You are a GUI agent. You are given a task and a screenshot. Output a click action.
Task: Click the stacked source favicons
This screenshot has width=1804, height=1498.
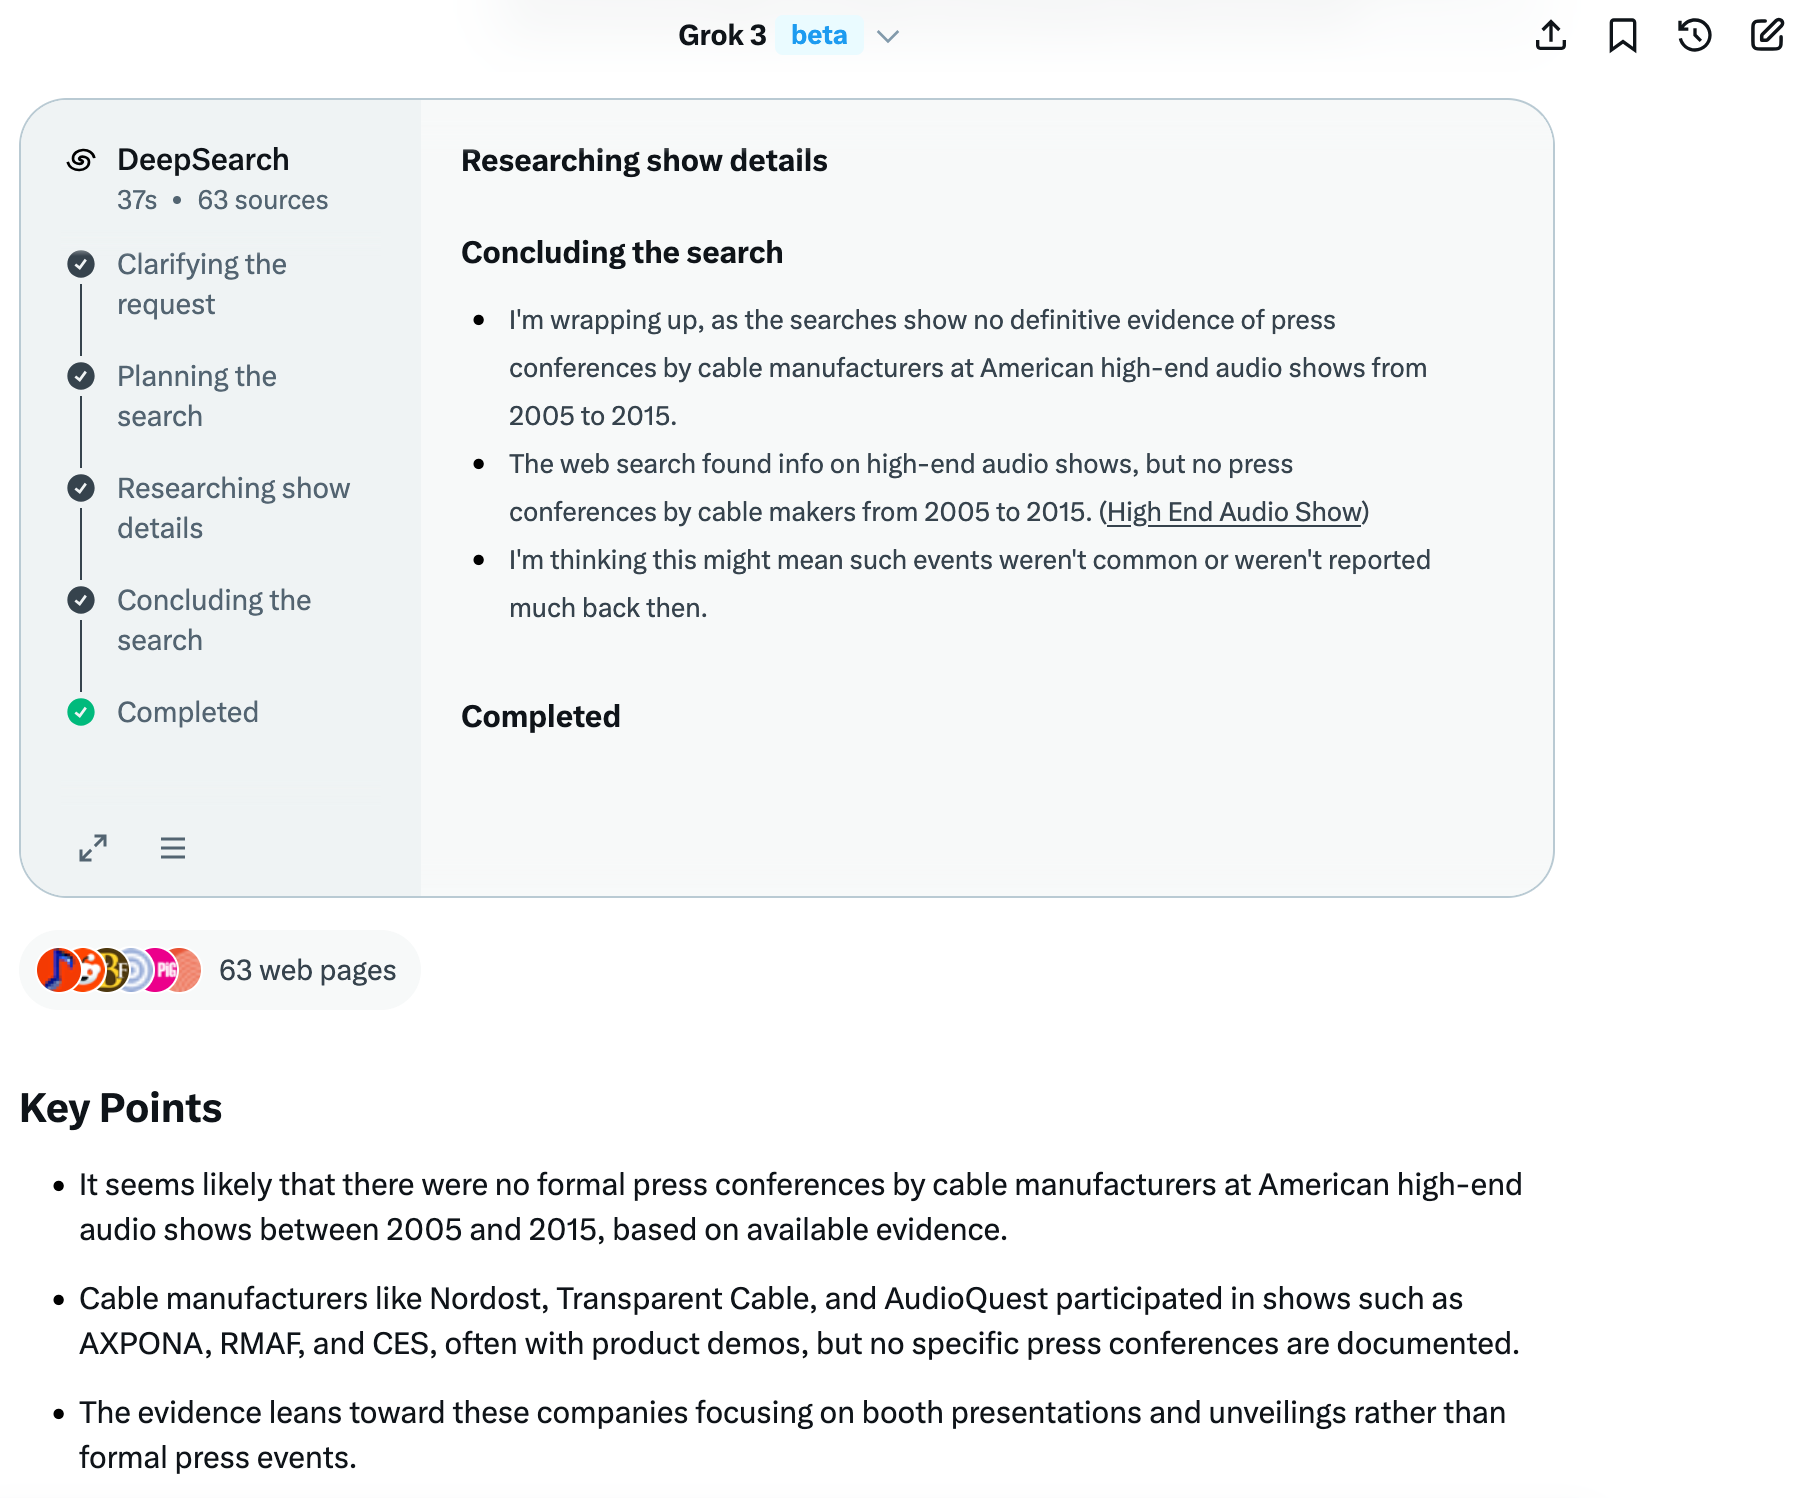click(119, 970)
